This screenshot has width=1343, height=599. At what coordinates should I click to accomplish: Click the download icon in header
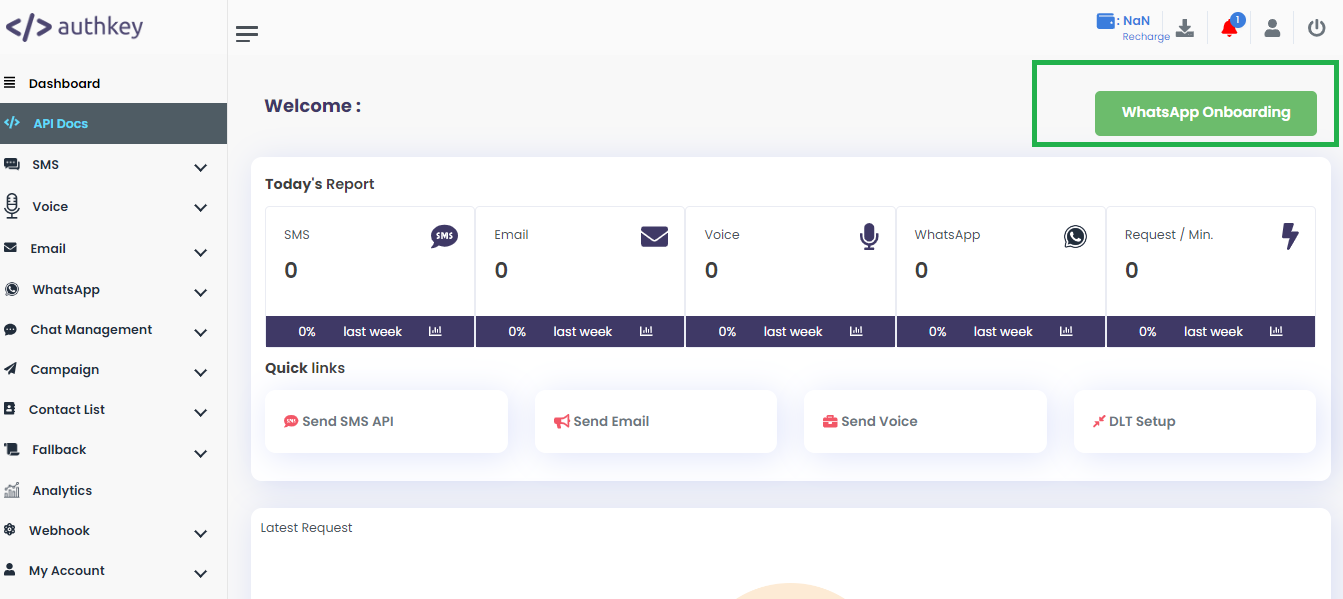click(1185, 28)
